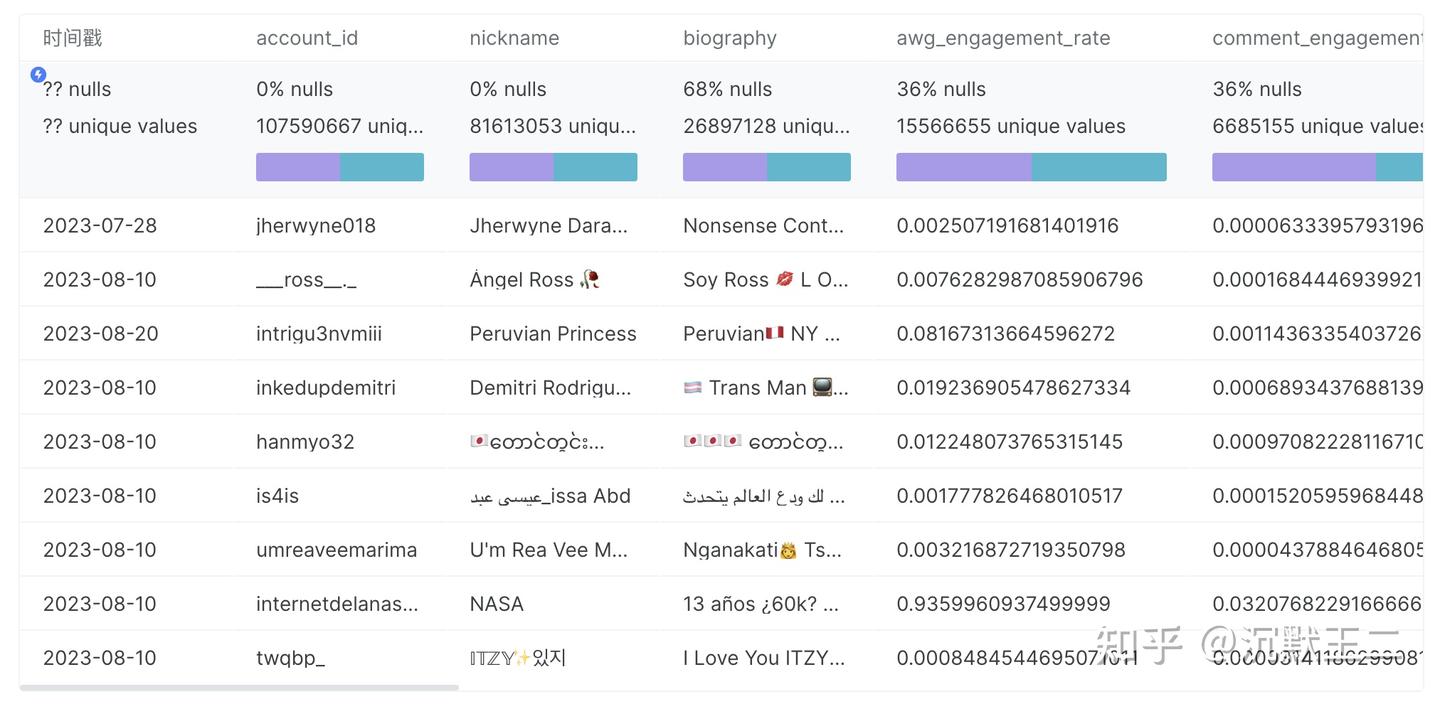Image resolution: width=1440 pixels, height=704 pixels.
Task: Select the biography column header
Action: (730, 38)
